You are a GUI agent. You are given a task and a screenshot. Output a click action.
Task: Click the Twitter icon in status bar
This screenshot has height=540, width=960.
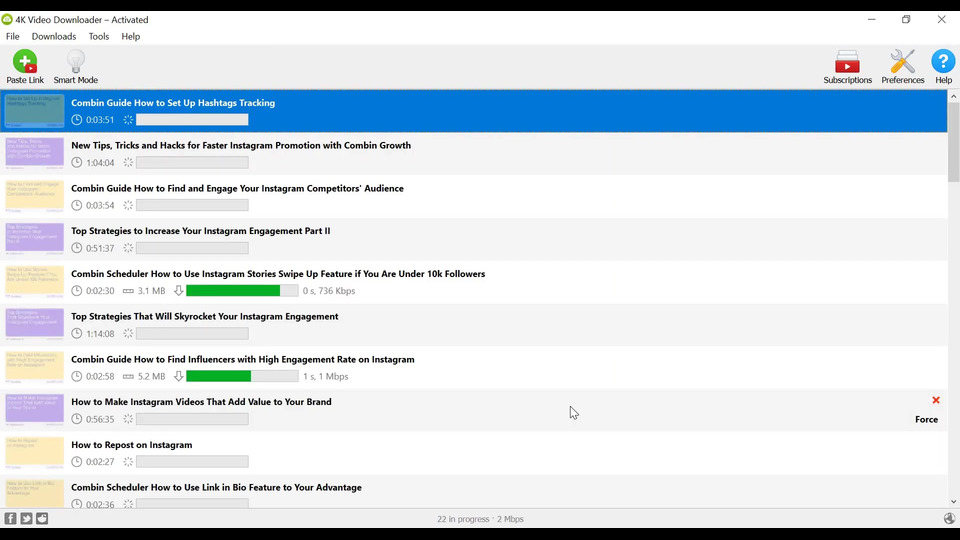(x=26, y=519)
